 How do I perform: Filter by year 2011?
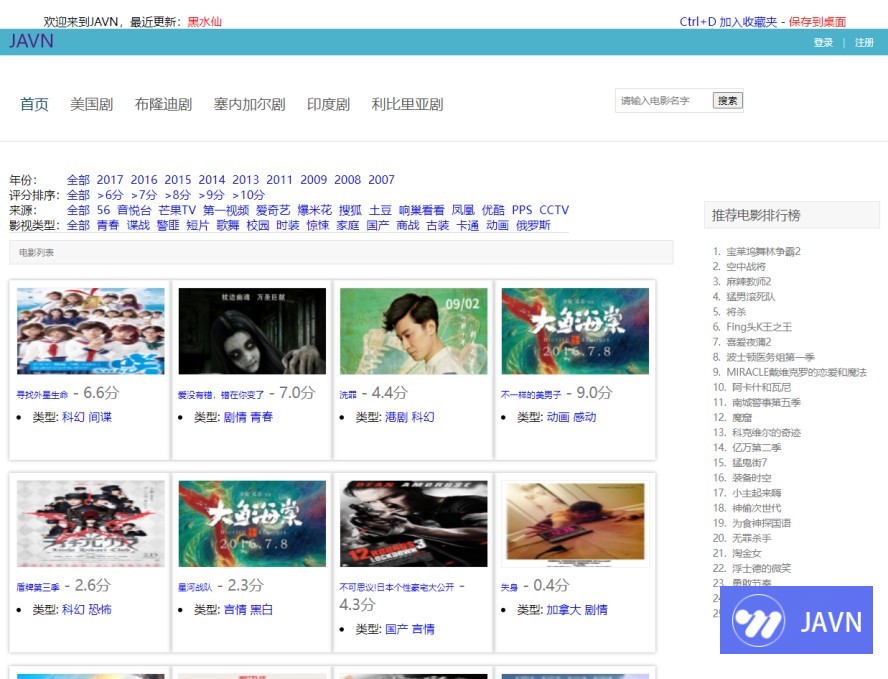pos(280,180)
